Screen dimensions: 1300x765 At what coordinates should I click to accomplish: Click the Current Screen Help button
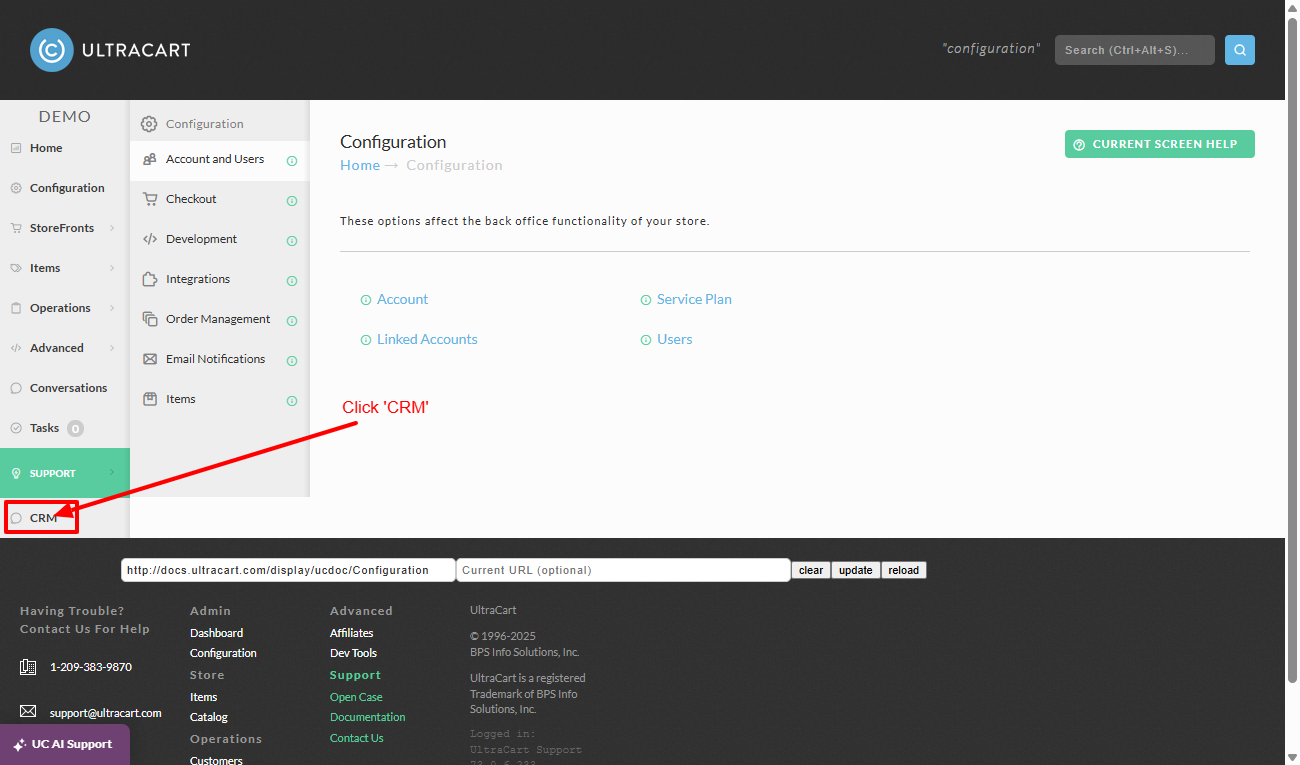click(x=1160, y=144)
